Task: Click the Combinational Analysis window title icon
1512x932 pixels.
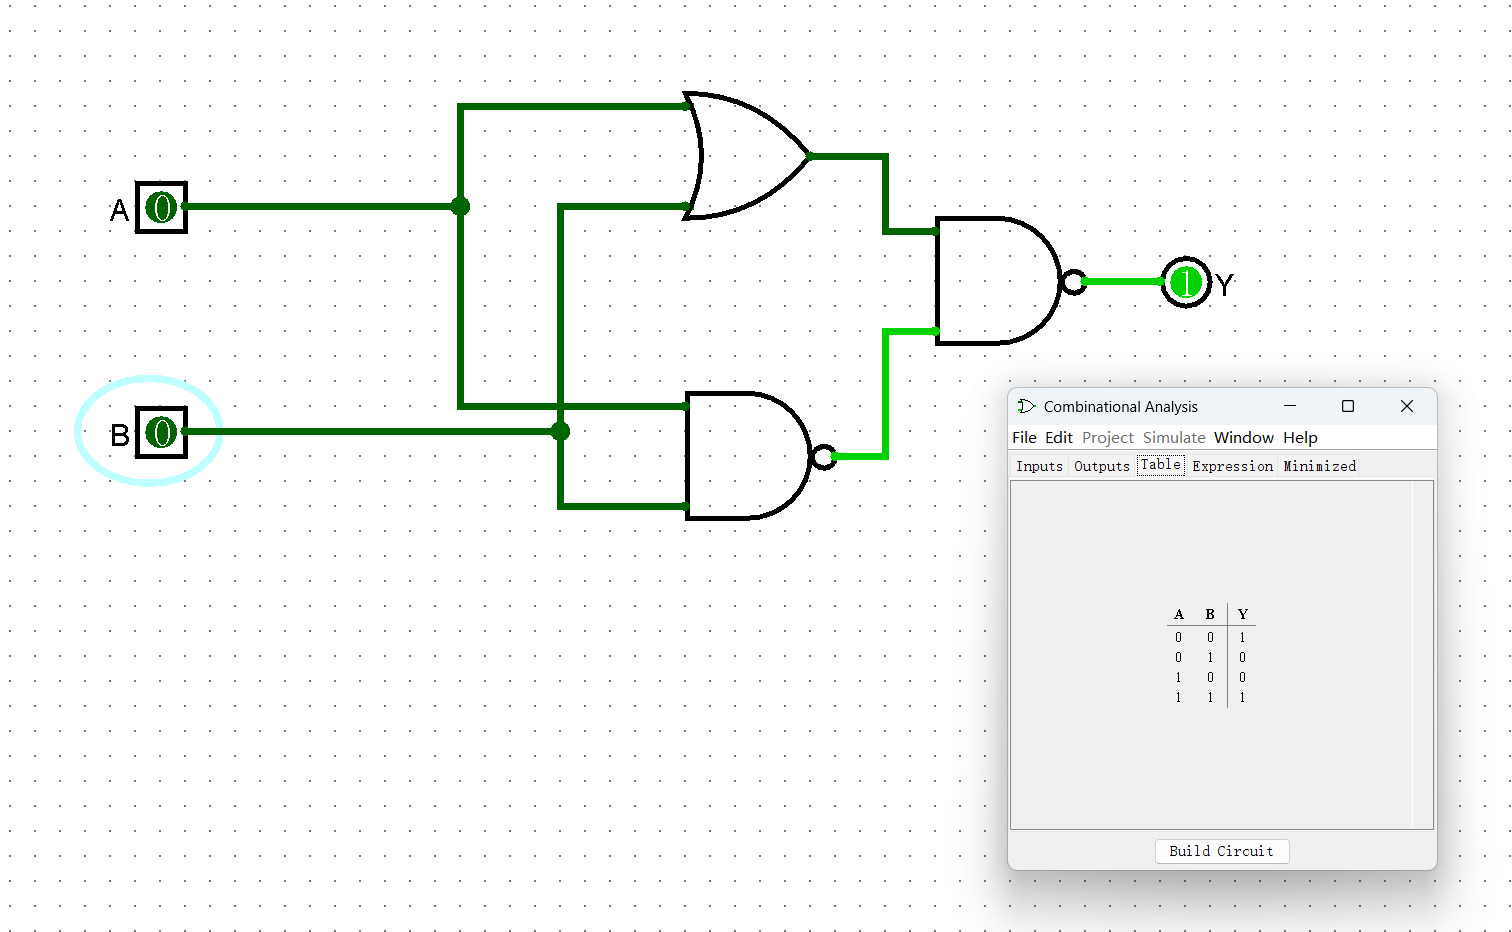Action: coord(1026,406)
